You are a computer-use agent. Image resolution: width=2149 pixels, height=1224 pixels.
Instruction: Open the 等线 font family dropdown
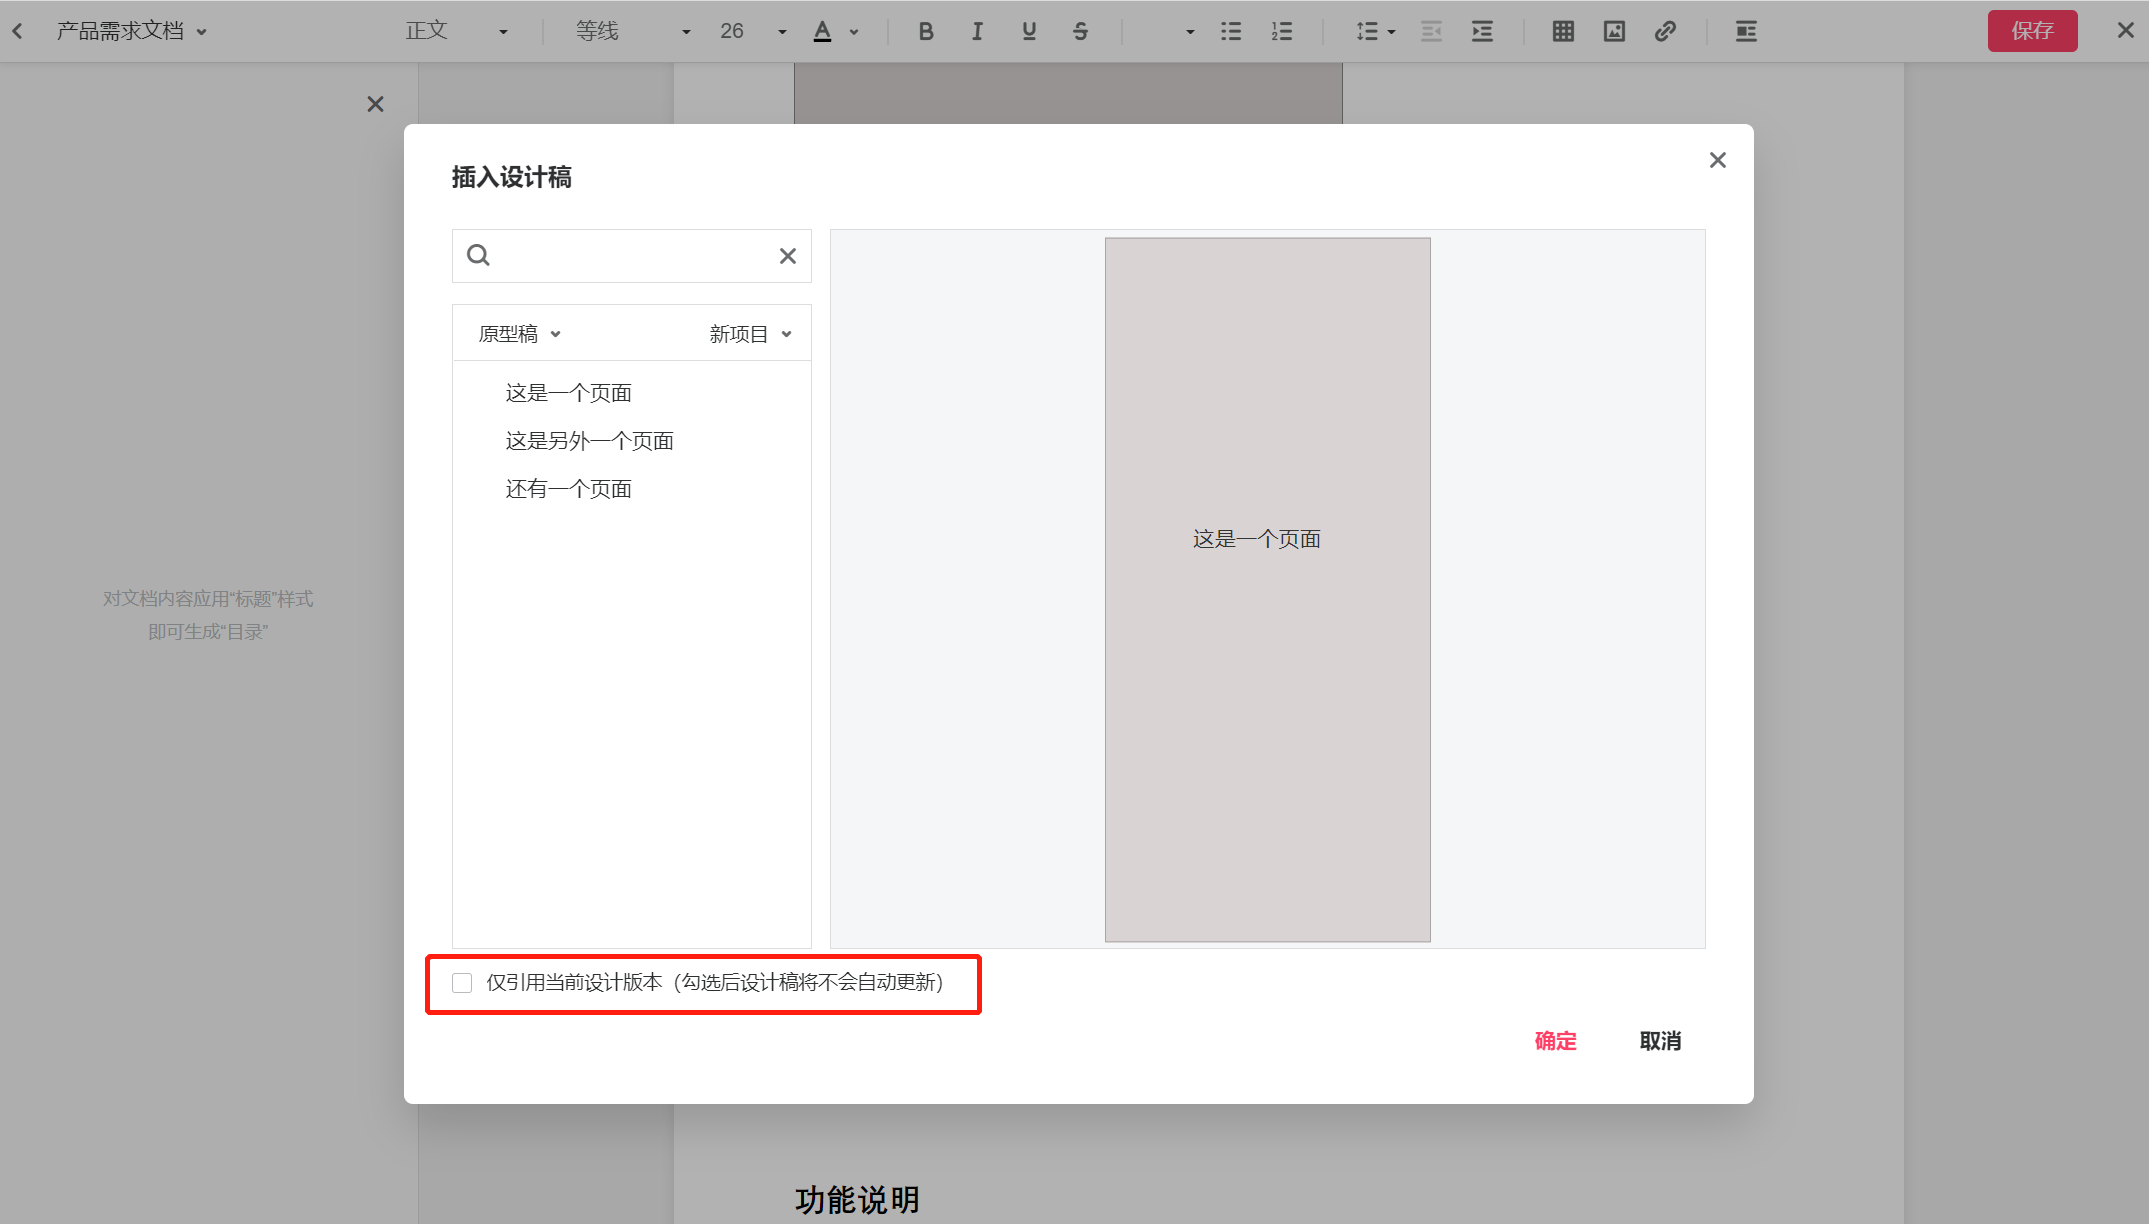pyautogui.click(x=632, y=31)
